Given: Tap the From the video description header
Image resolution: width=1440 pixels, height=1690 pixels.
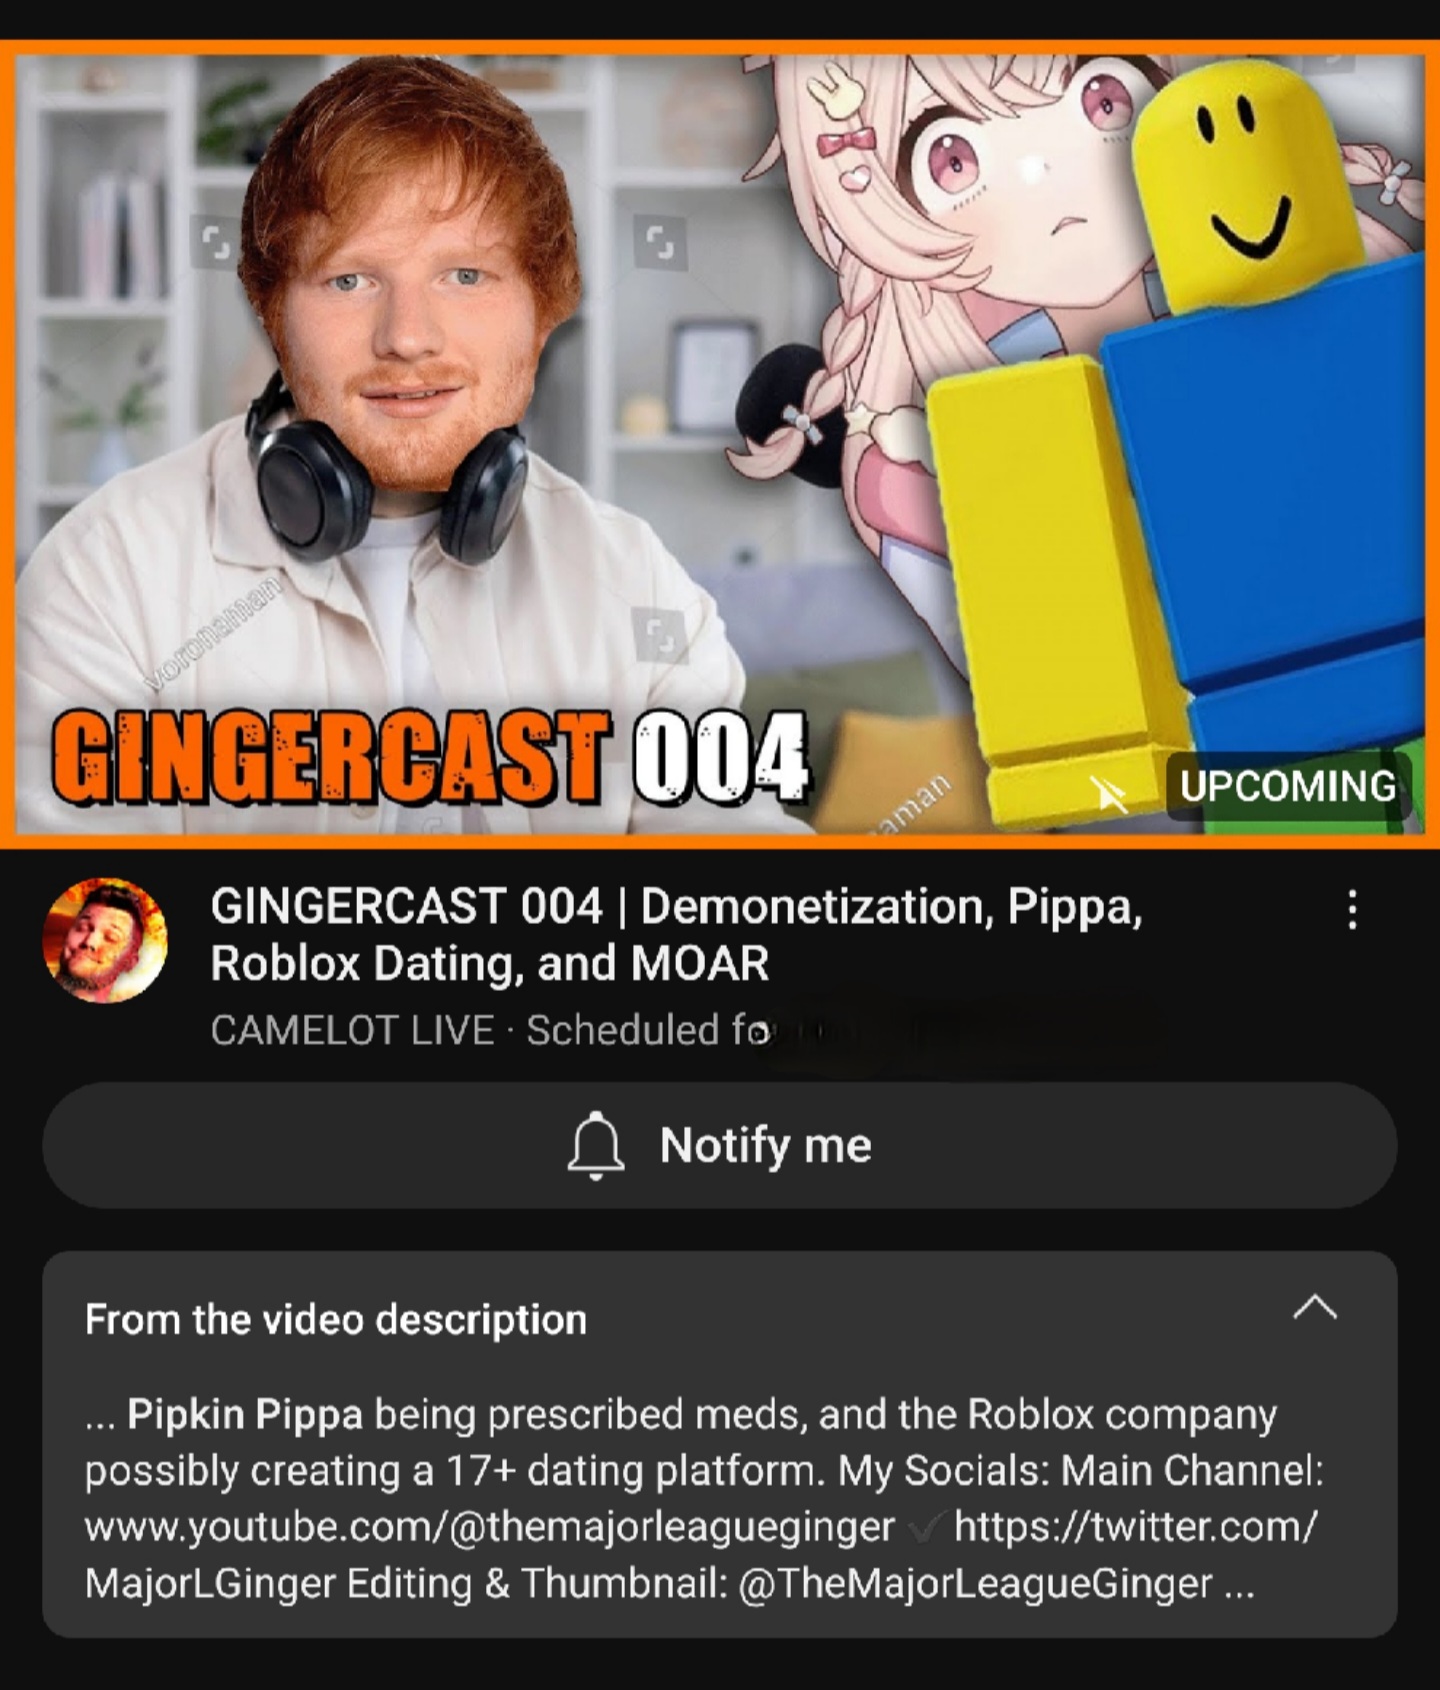Looking at the screenshot, I should coord(336,1319).
